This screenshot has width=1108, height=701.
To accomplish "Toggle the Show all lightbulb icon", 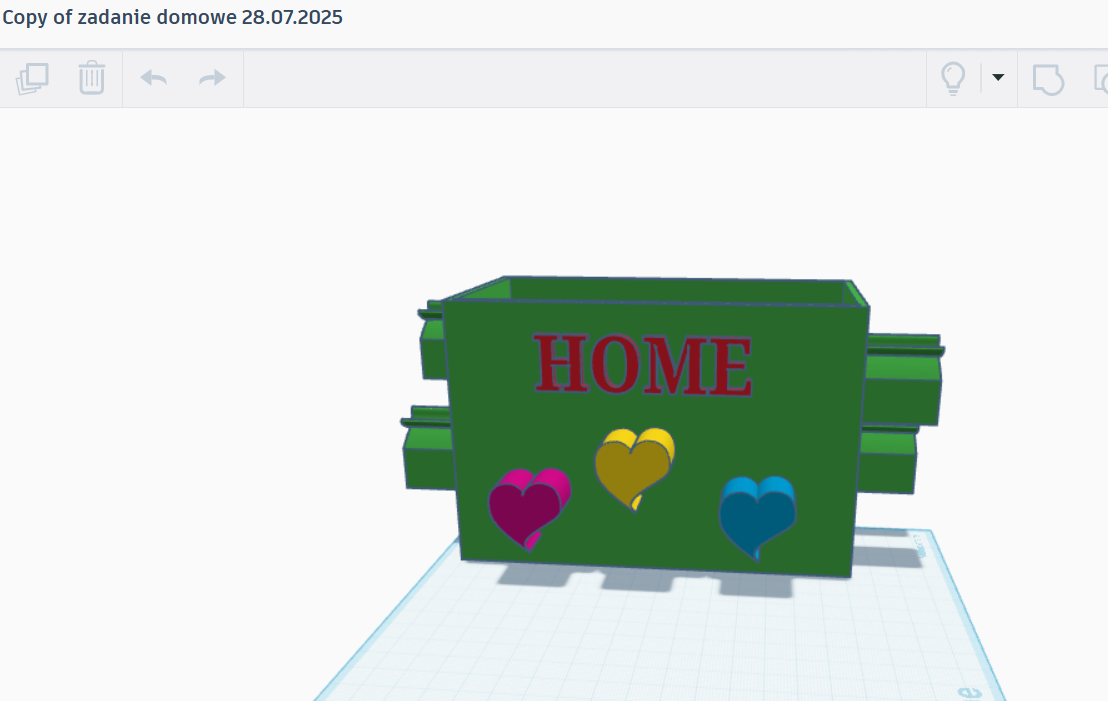I will 953,78.
